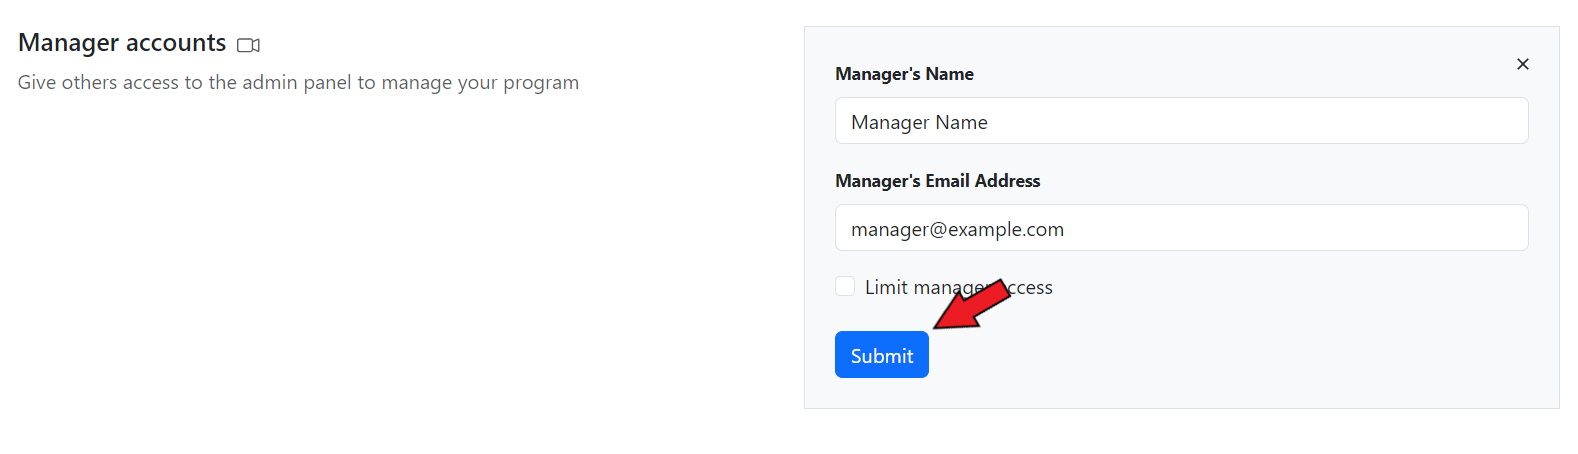Click the "Manager's Name" field label
This screenshot has height=454, width=1578.
point(904,74)
